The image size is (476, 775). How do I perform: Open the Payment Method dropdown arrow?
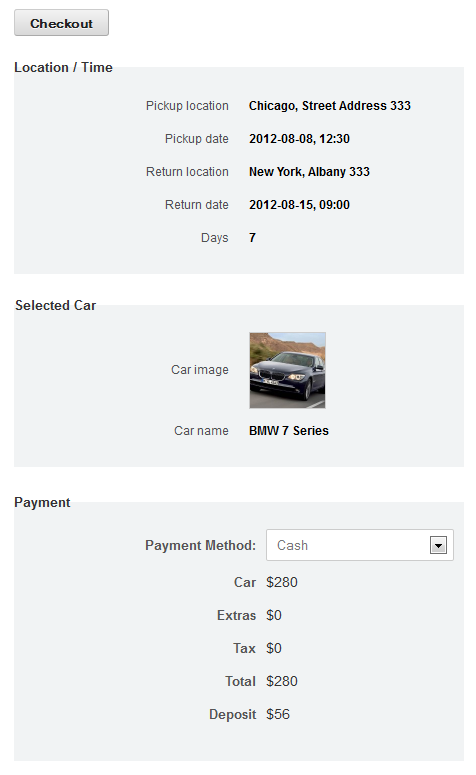click(x=438, y=545)
